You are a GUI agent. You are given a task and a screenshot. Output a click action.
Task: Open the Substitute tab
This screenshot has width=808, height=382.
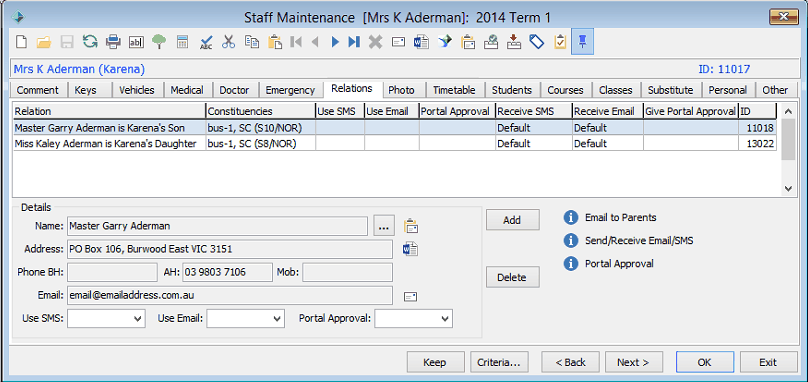670,90
